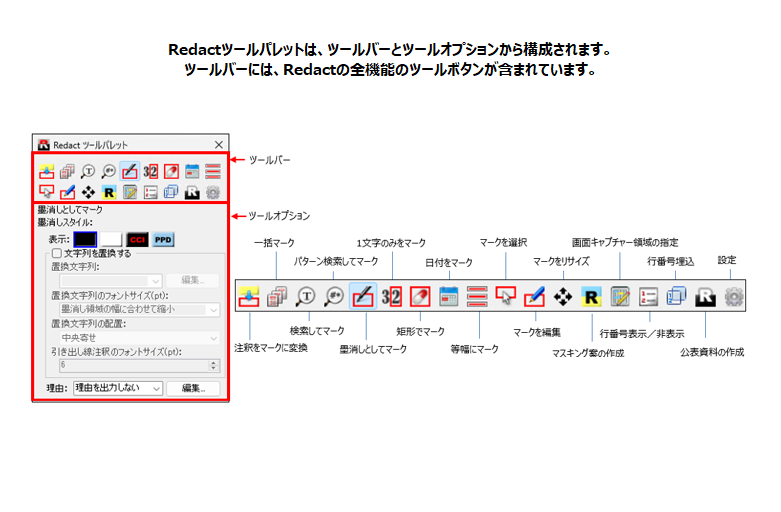This screenshot has width=781, height=512.
Task: Select 日付をマーク calendar on enlarged toolbar
Action: point(449,297)
